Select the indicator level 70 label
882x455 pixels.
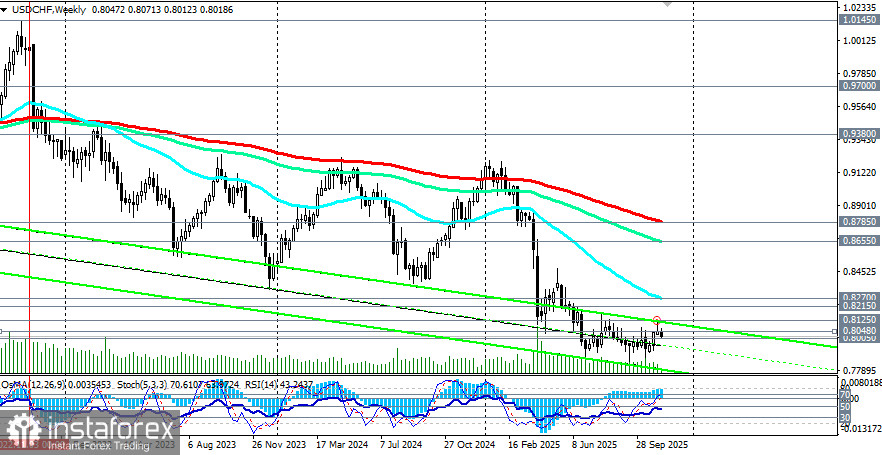coord(844,396)
